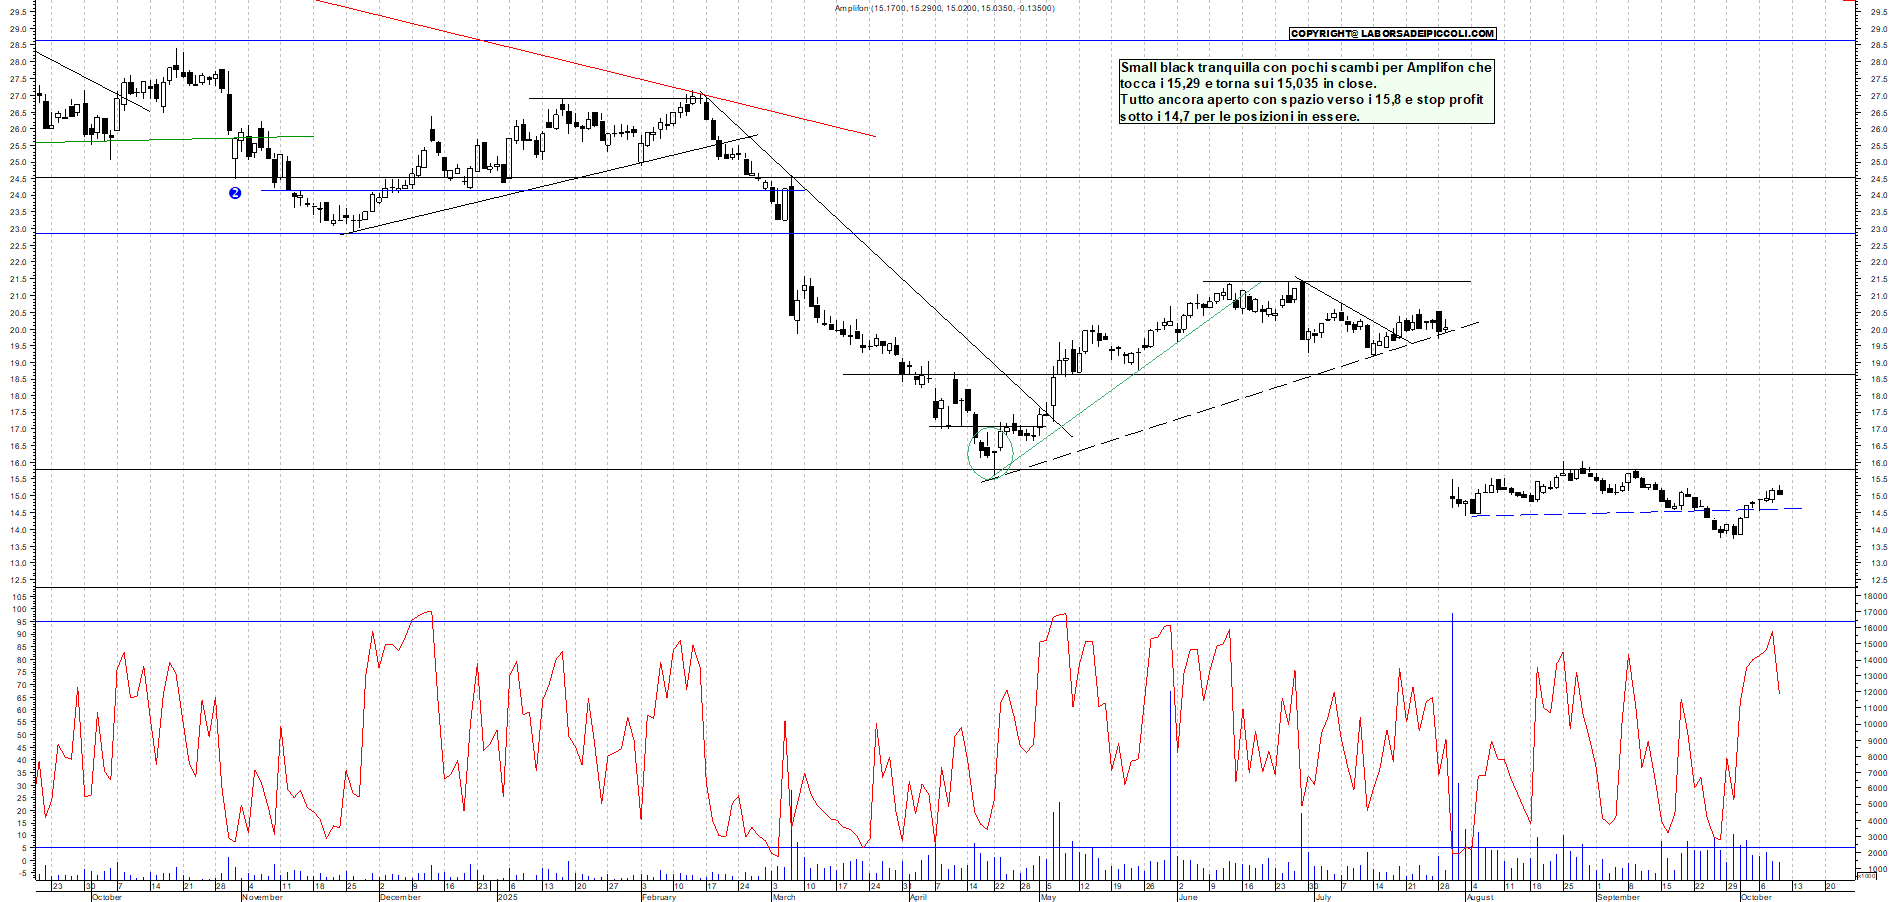Open the LABORSADEIPICCOLI.COM copyright label
This screenshot has width=1890, height=902.
coord(1392,33)
